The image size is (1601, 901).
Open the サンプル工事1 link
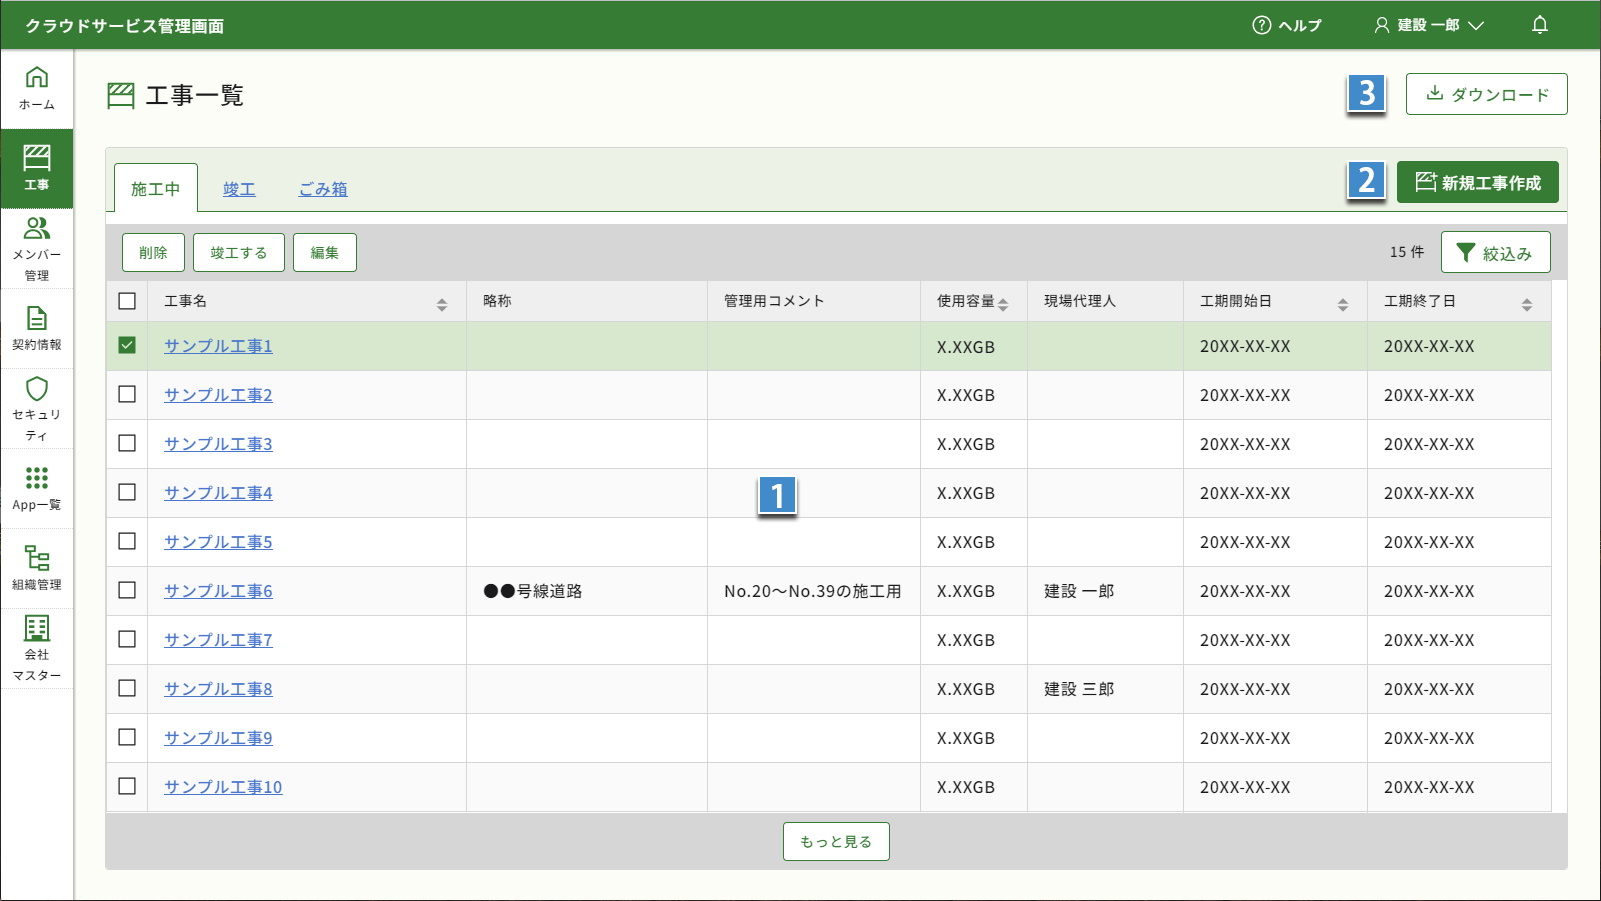pyautogui.click(x=218, y=346)
